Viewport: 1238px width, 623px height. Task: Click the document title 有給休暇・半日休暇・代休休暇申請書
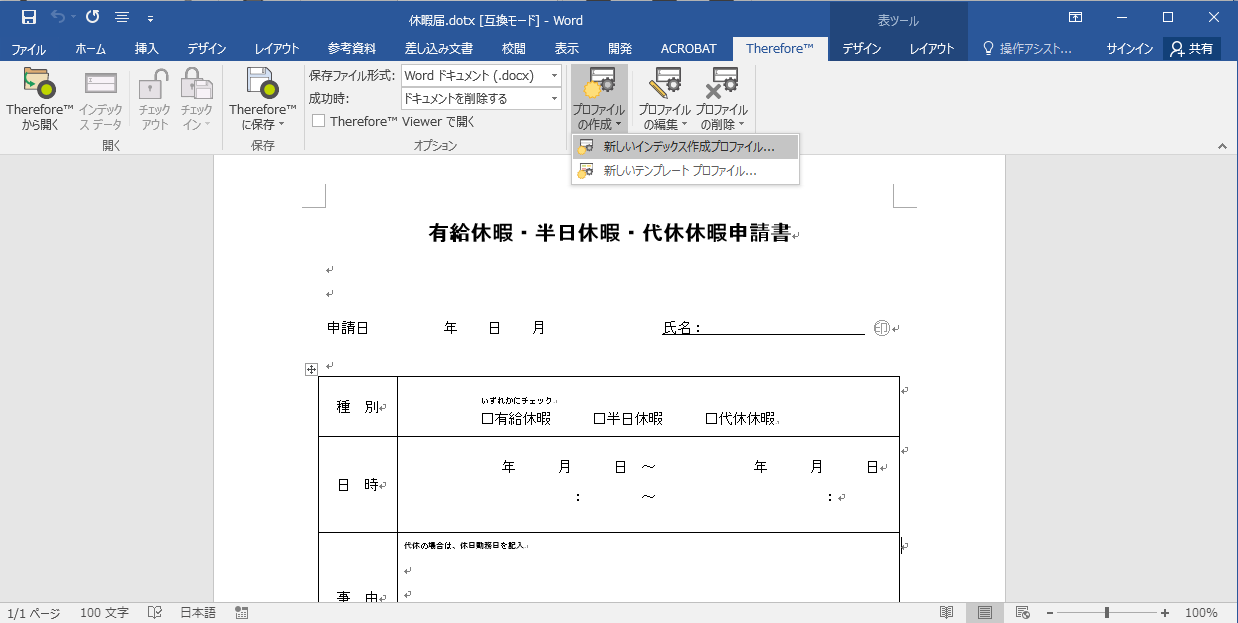(609, 233)
